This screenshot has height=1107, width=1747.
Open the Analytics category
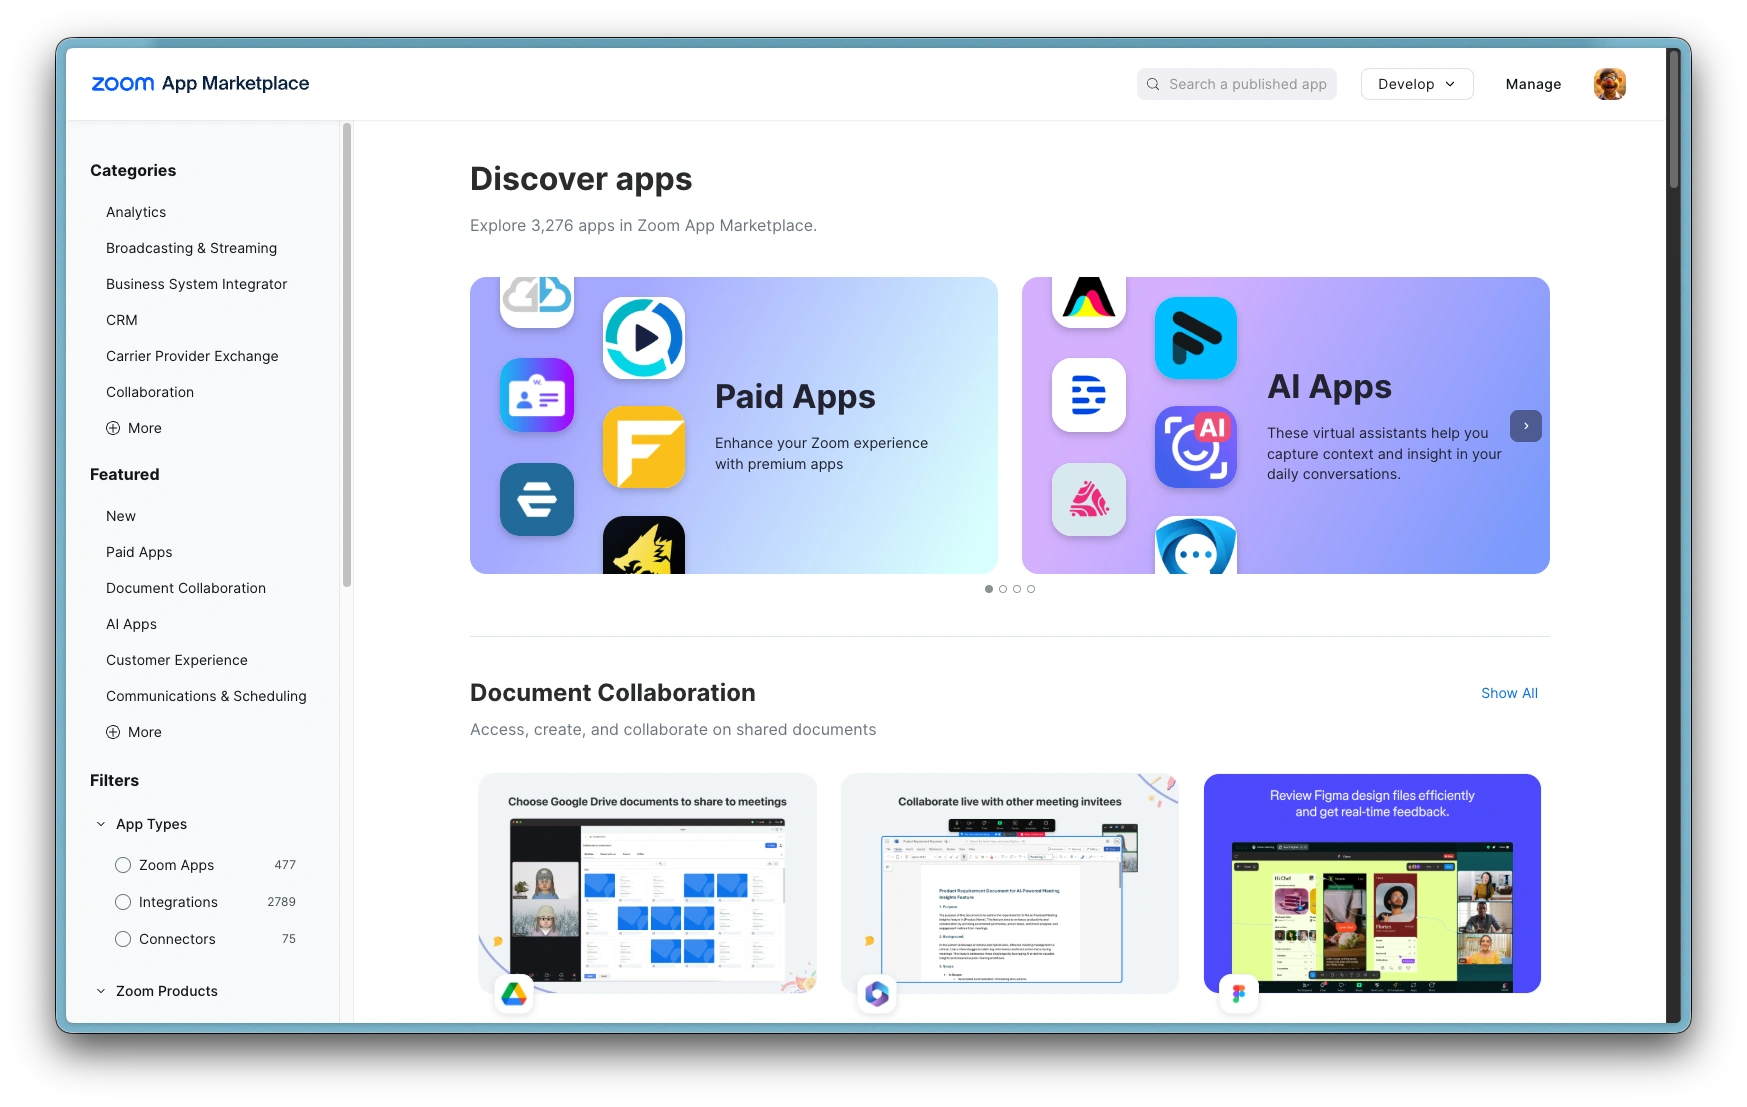tap(136, 212)
